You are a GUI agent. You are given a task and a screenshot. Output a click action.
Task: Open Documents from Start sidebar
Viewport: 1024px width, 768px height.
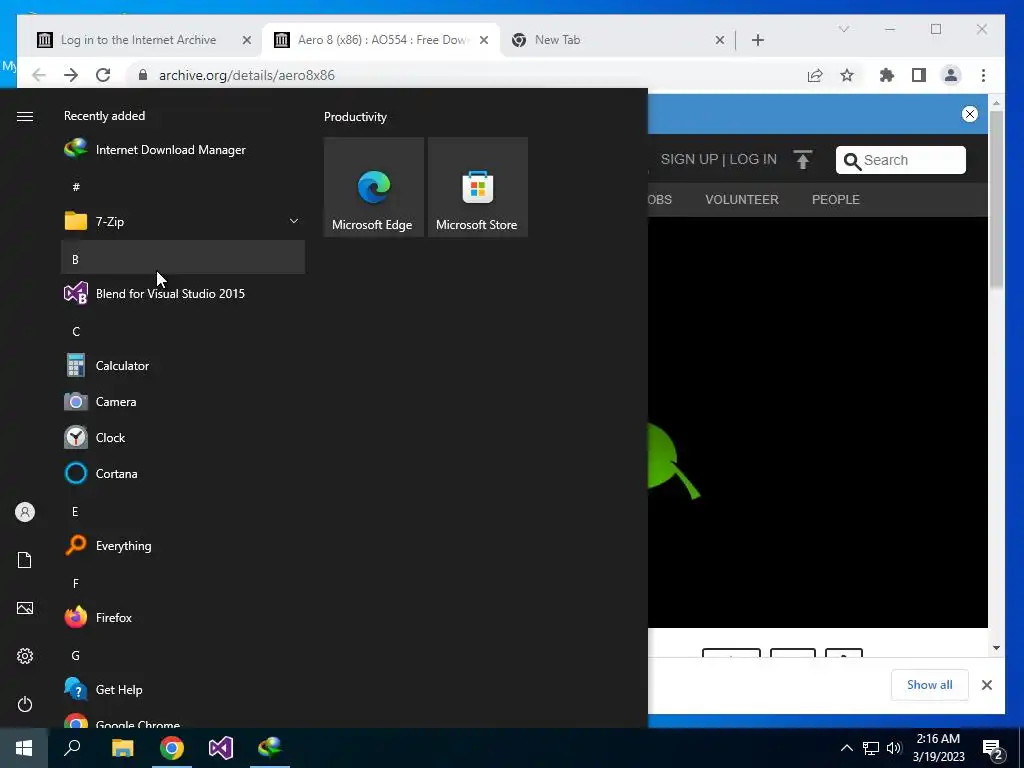(25, 560)
